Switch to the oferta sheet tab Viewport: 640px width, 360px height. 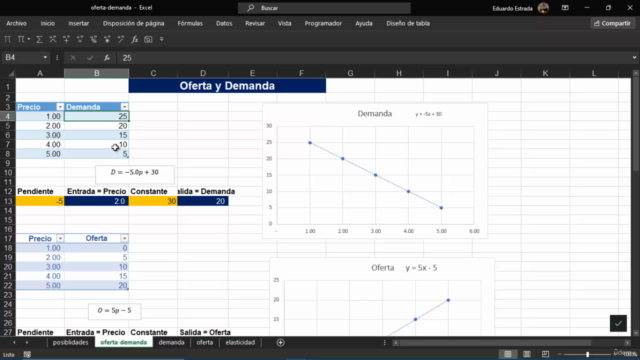(x=204, y=342)
